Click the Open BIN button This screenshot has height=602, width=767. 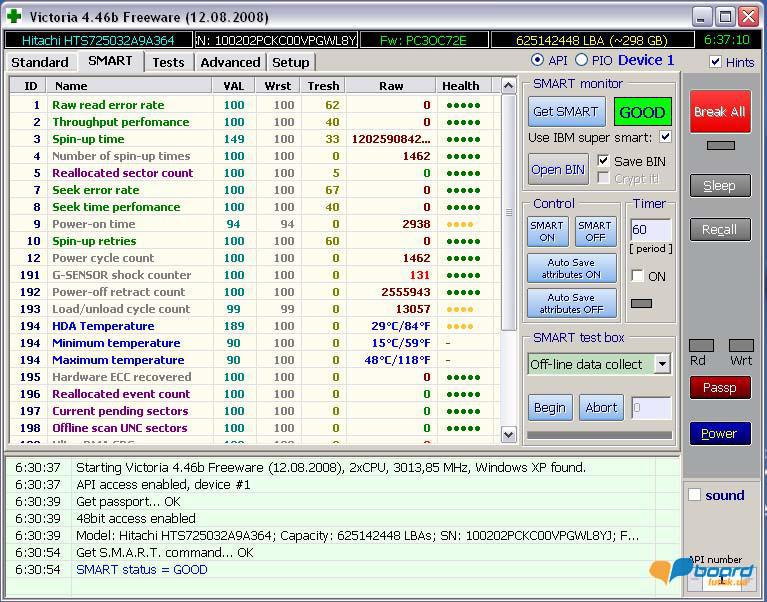pos(558,169)
